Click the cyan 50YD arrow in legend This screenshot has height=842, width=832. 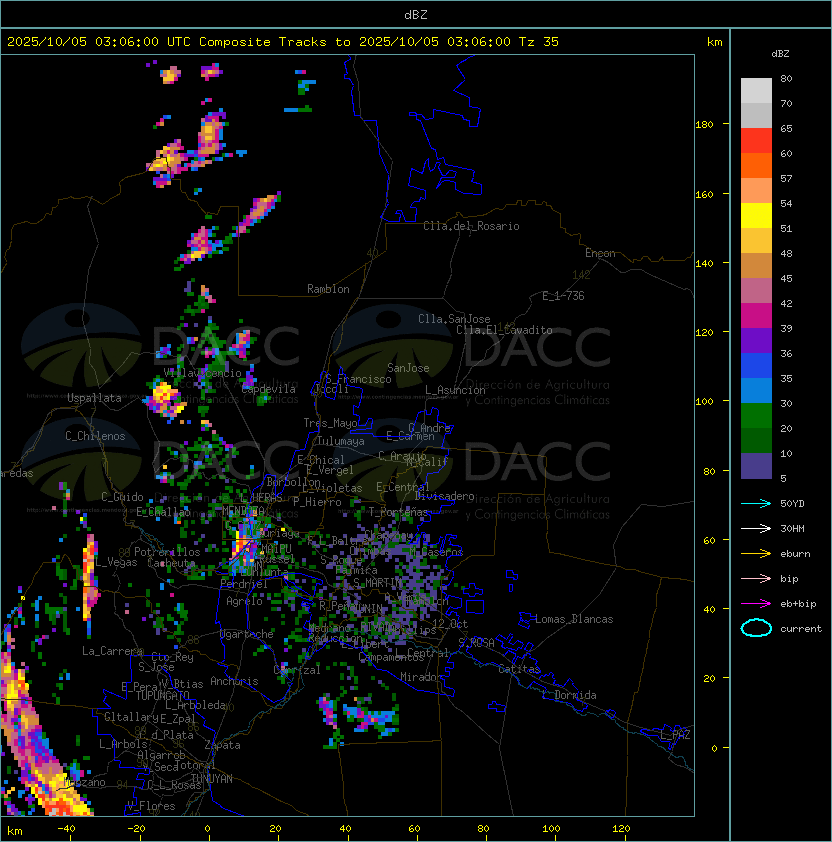tap(756, 503)
